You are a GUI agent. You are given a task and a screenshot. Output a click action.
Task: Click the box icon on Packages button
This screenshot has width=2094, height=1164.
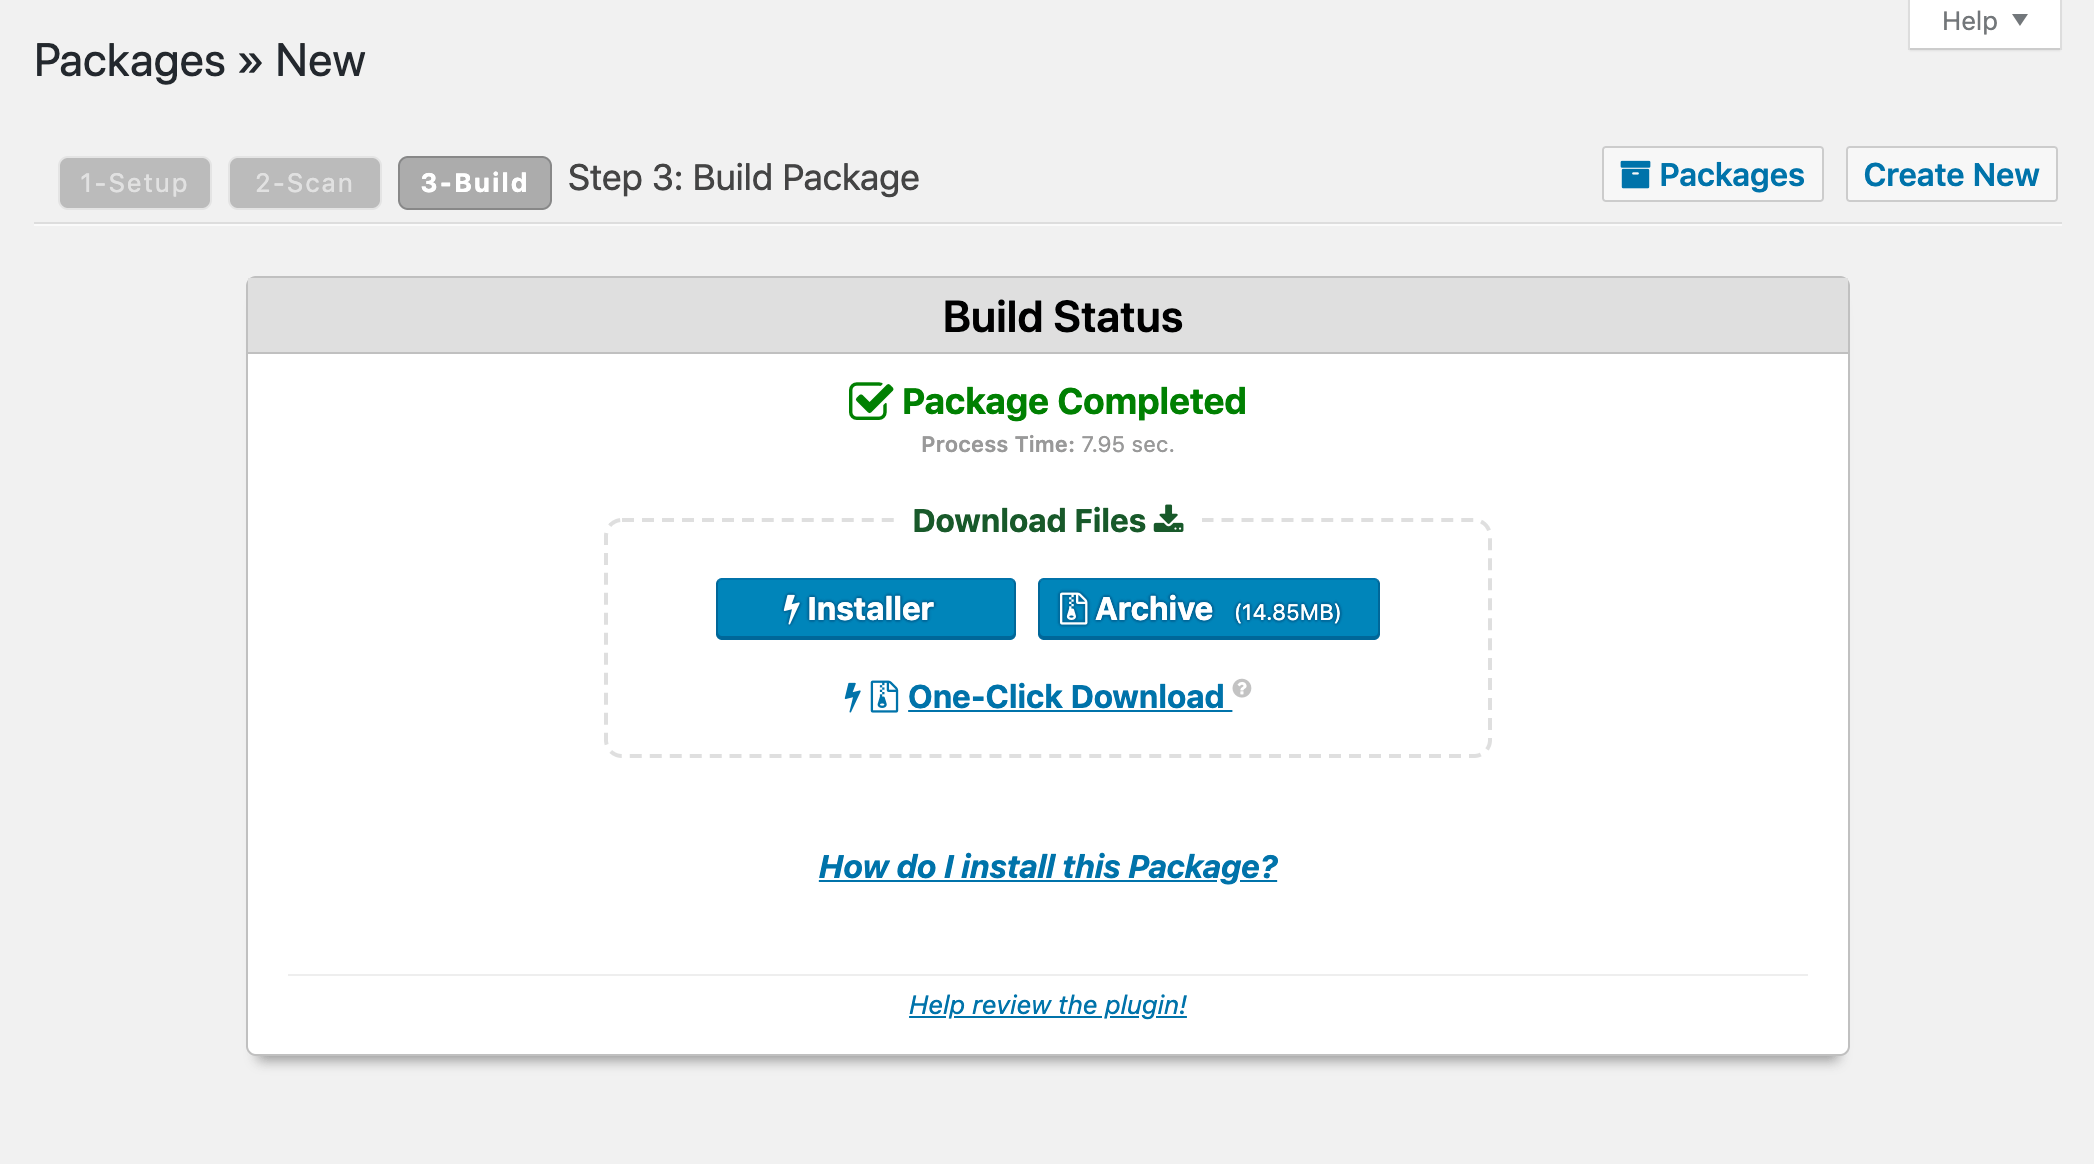click(x=1635, y=175)
